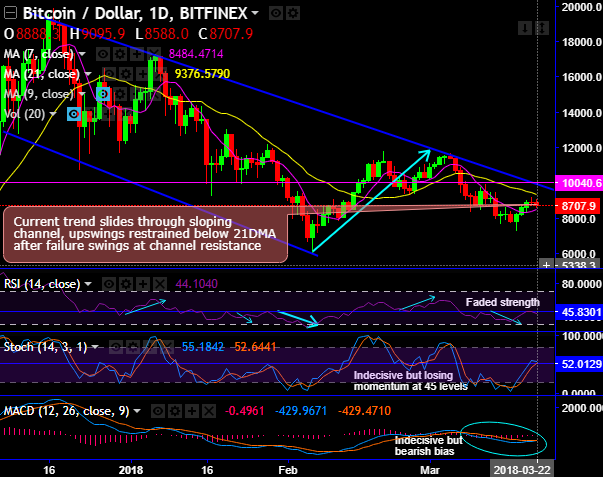
Task: Click the plus icon on MA (21, close)
Action: click(143, 74)
